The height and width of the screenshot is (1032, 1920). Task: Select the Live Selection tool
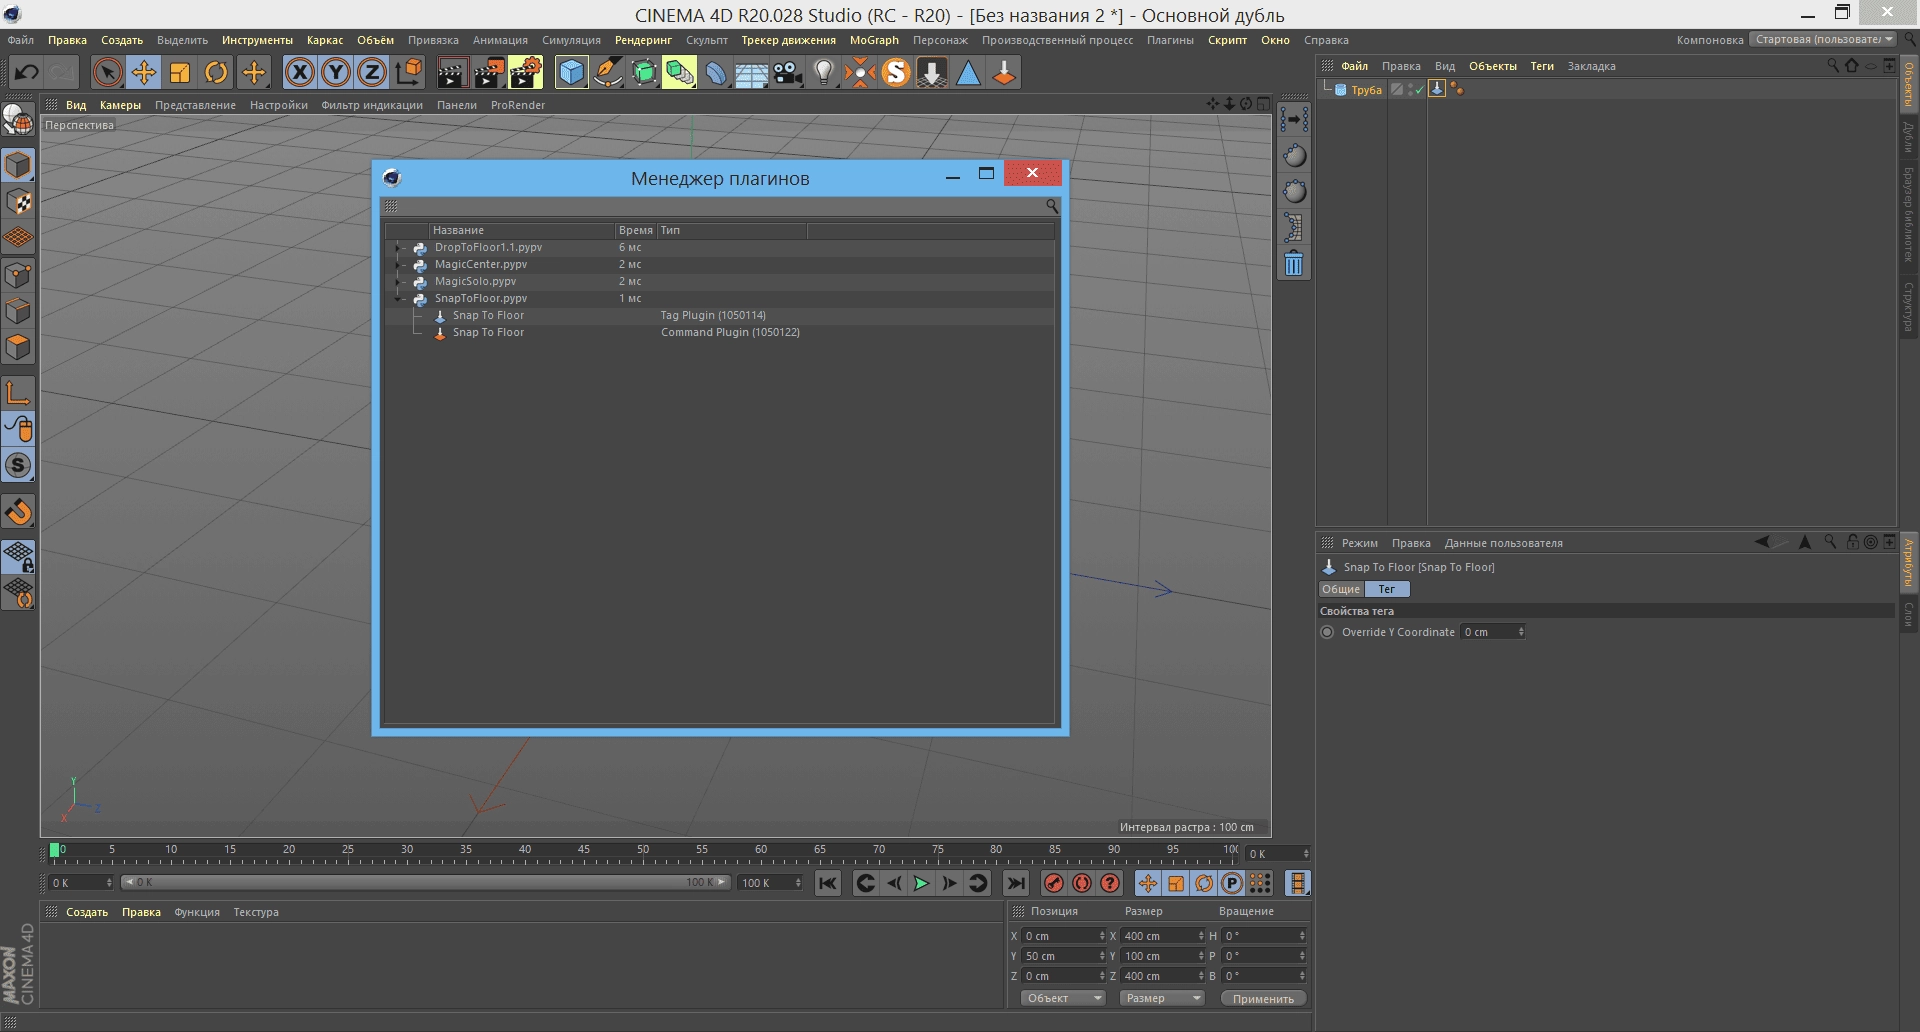tap(107, 72)
